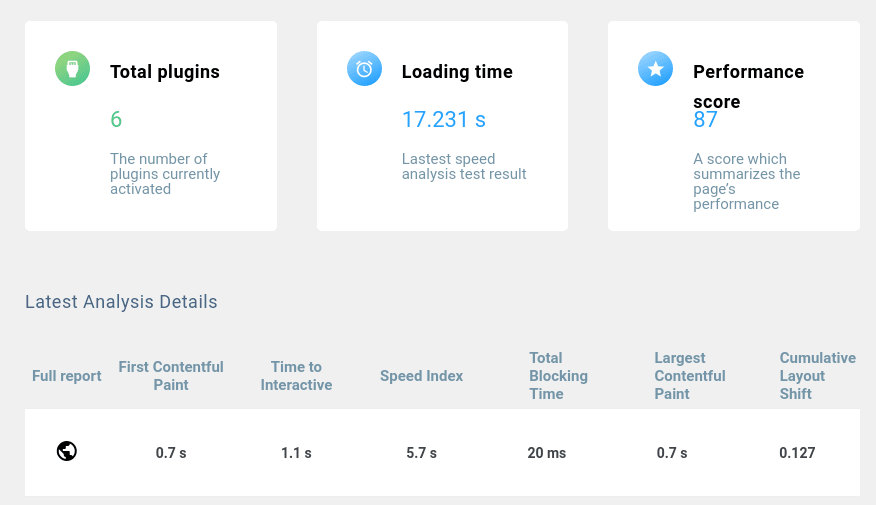Click the Total plugins heading
This screenshot has width=876, height=505.
click(x=165, y=72)
